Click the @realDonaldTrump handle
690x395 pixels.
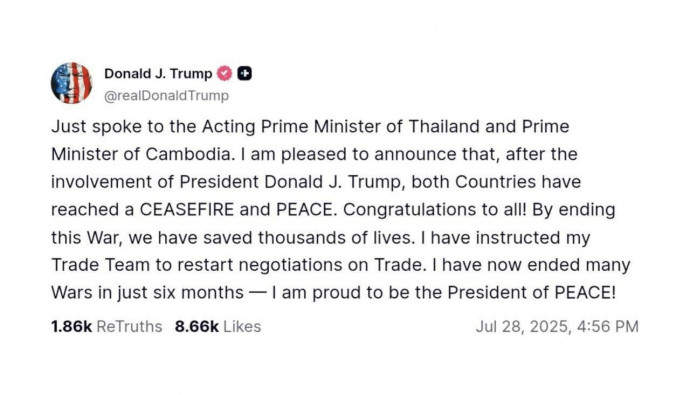tap(166, 95)
